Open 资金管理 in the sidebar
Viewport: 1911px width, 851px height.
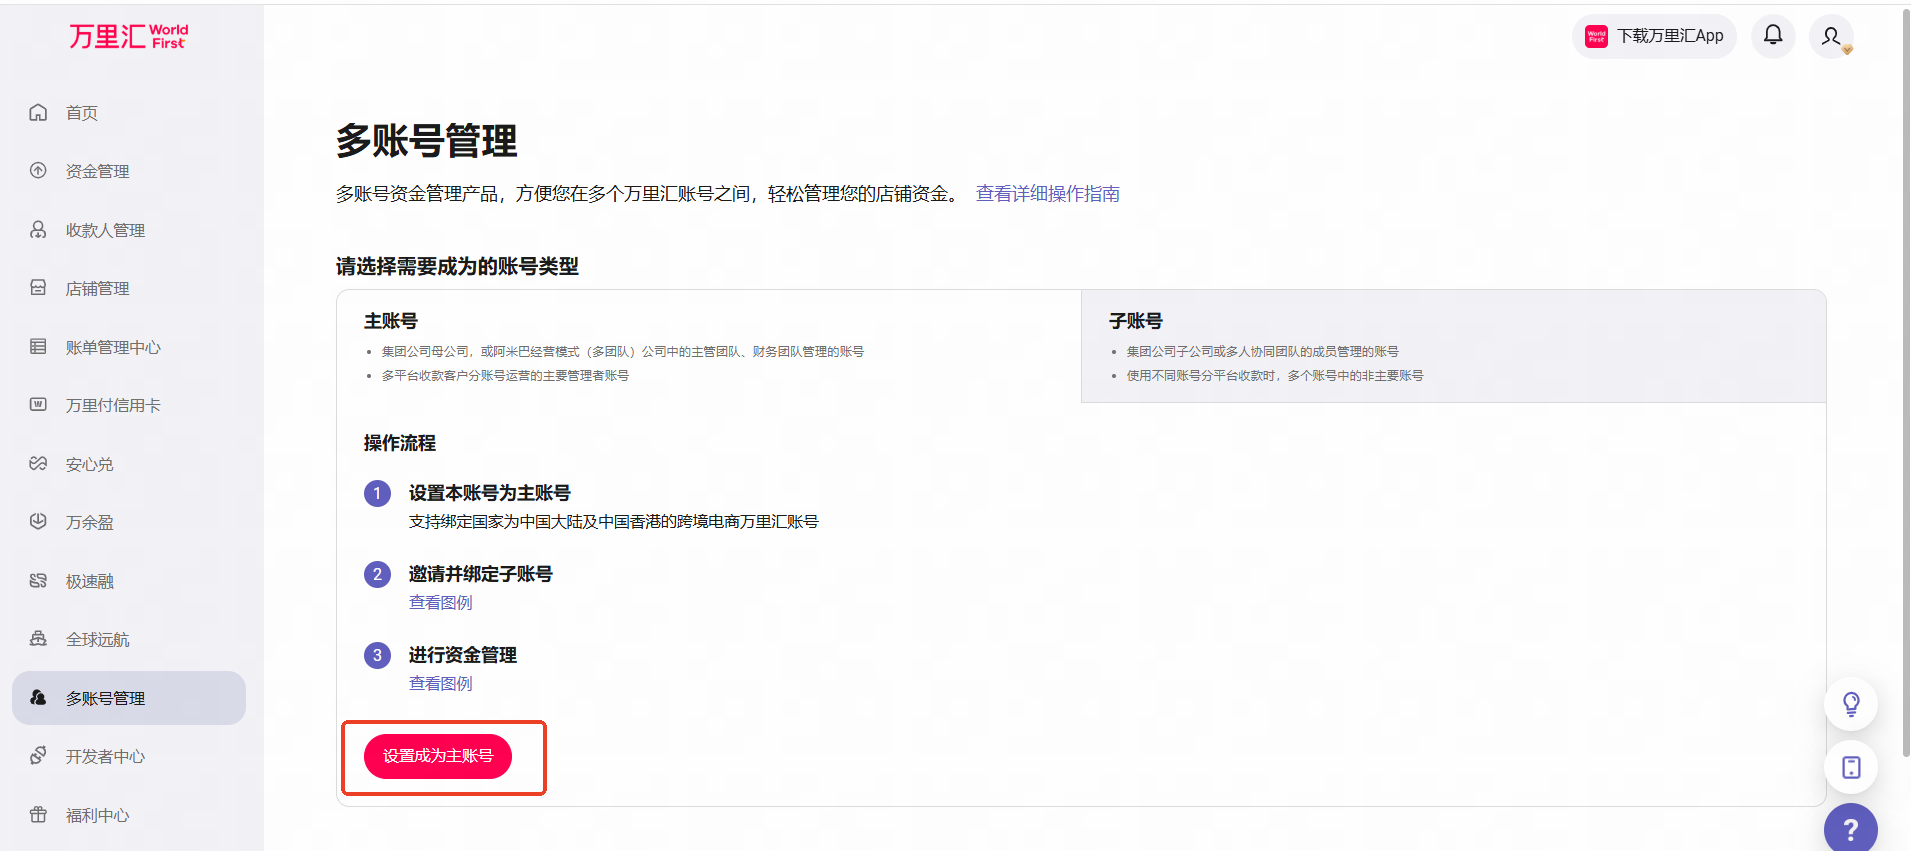coord(97,172)
